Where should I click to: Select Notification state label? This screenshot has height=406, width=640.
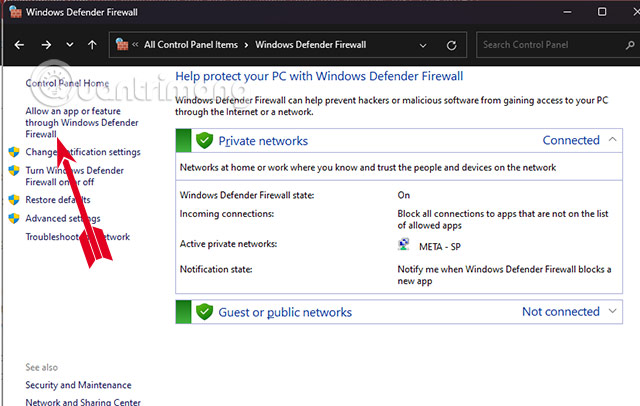[216, 269]
